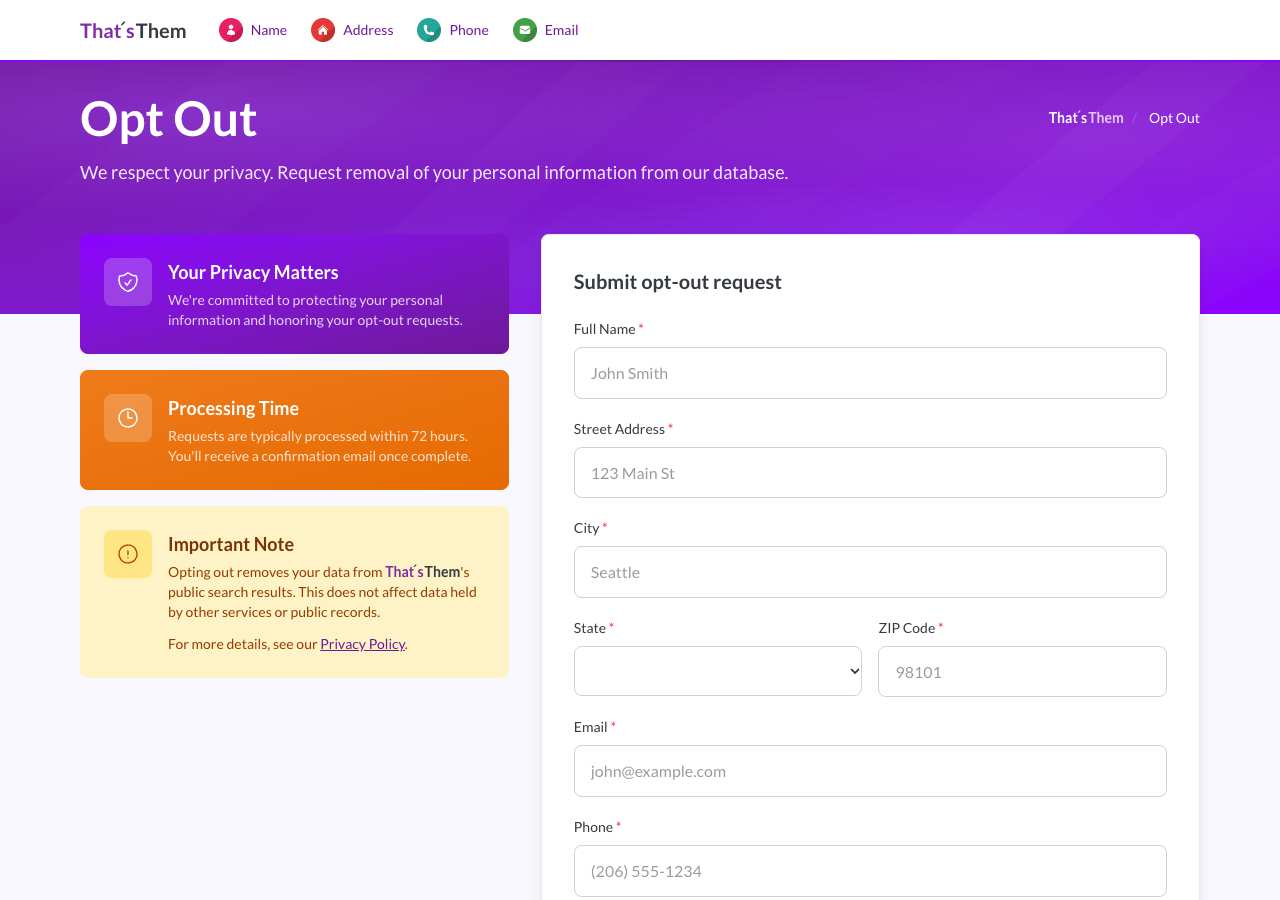Click the shield icon beside Your Privacy Matters
This screenshot has width=1280, height=900.
128,282
